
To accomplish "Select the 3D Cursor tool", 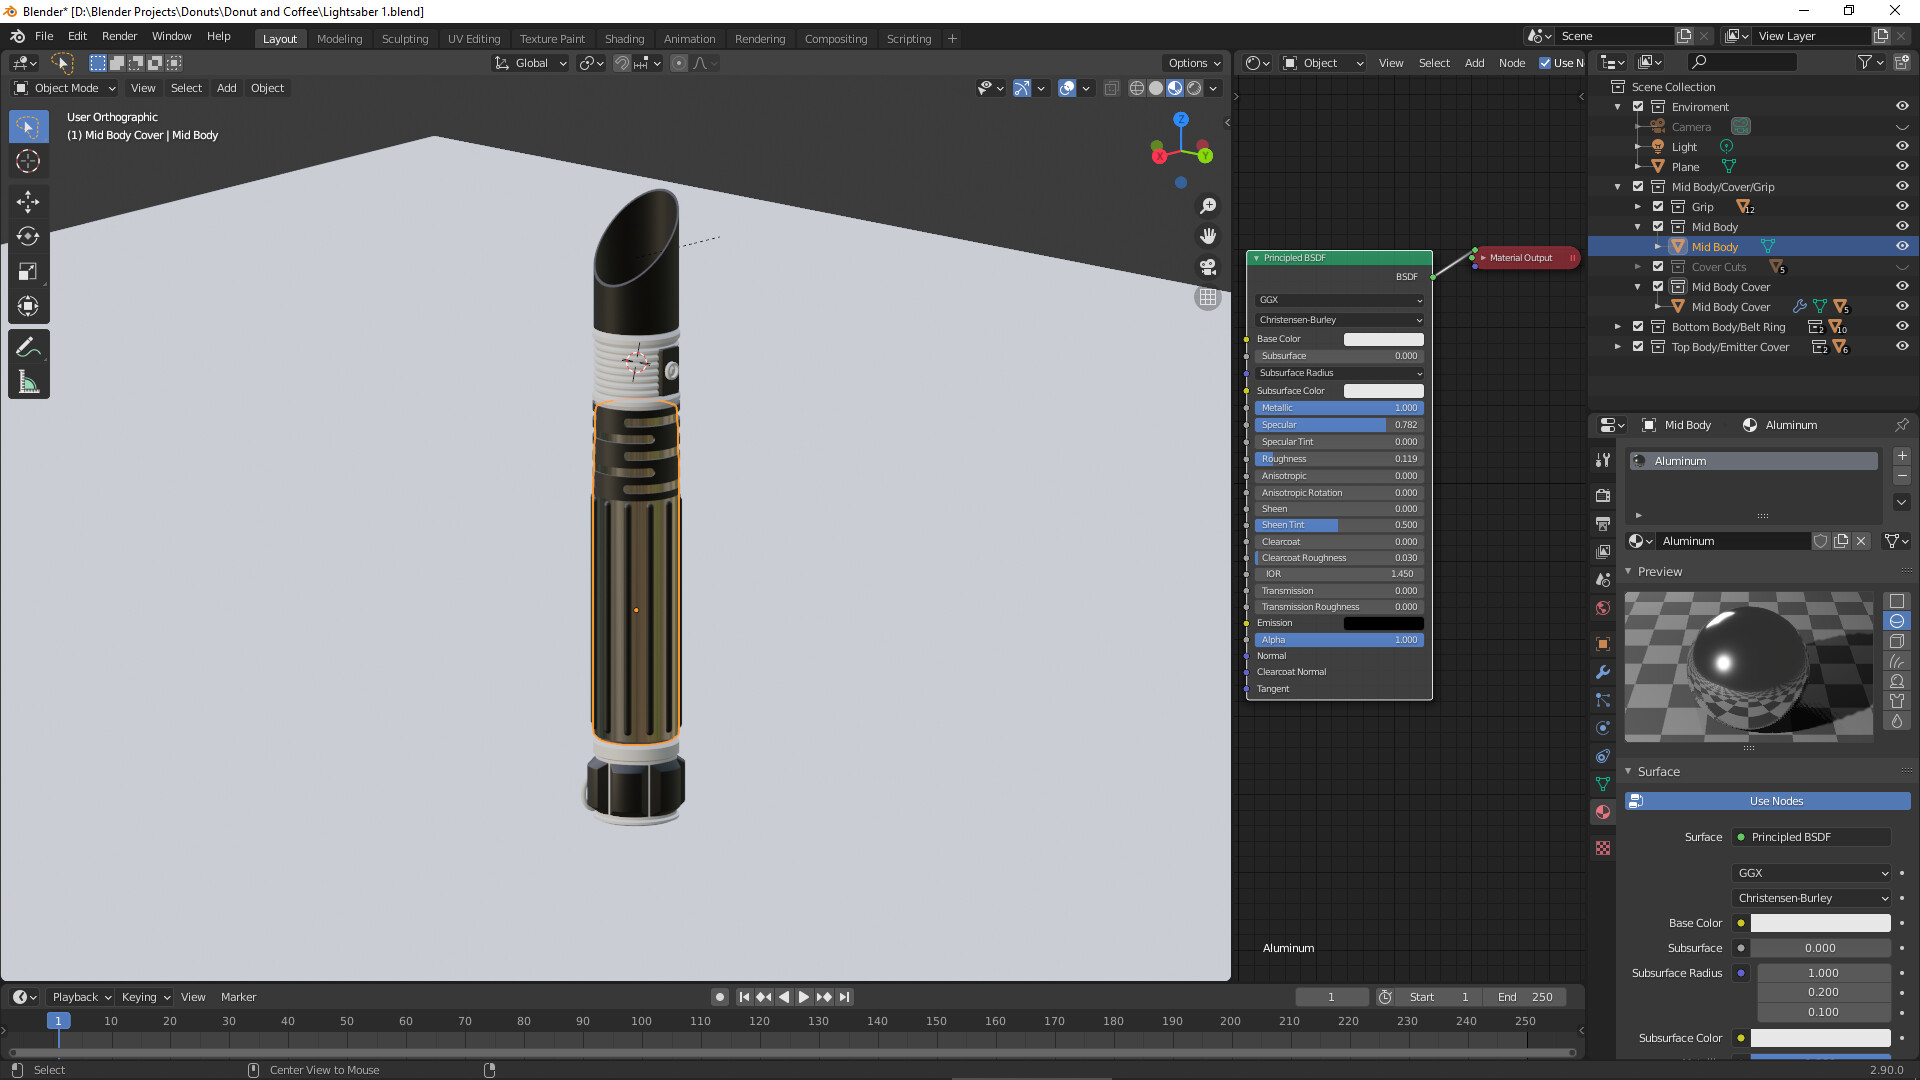I will [28, 161].
